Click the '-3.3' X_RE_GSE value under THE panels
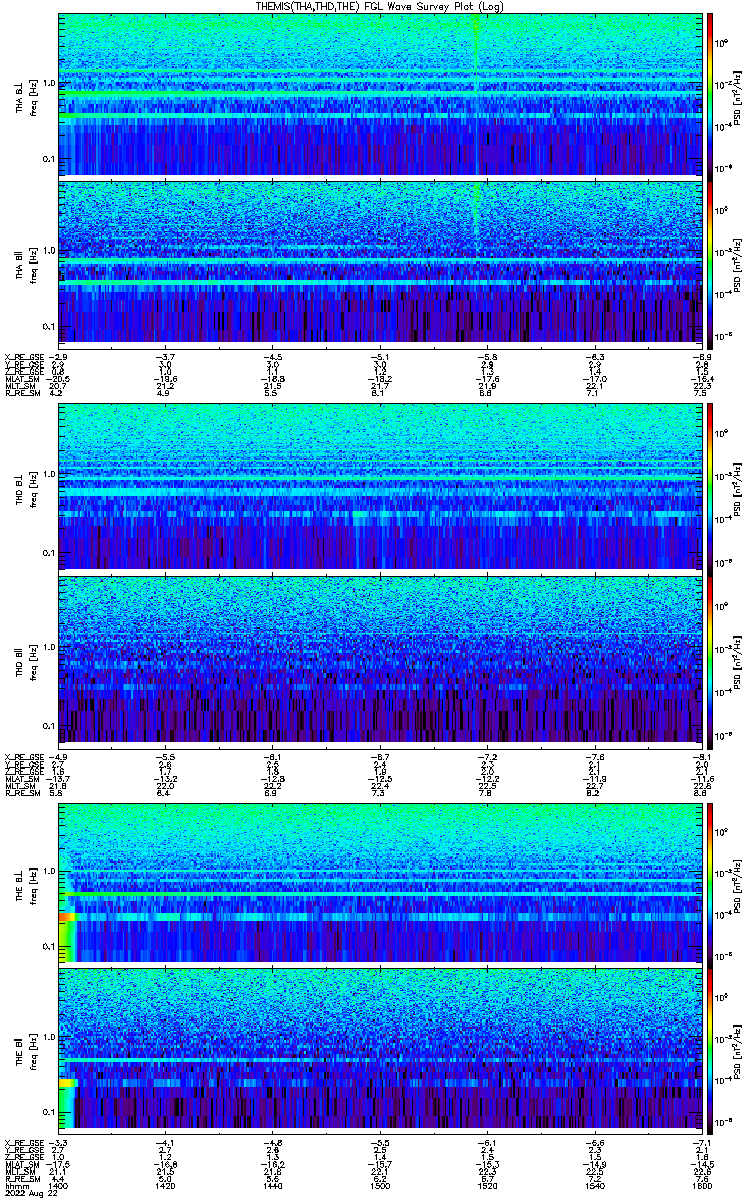Image resolution: width=750 pixels, height=1200 pixels. click(59, 1144)
